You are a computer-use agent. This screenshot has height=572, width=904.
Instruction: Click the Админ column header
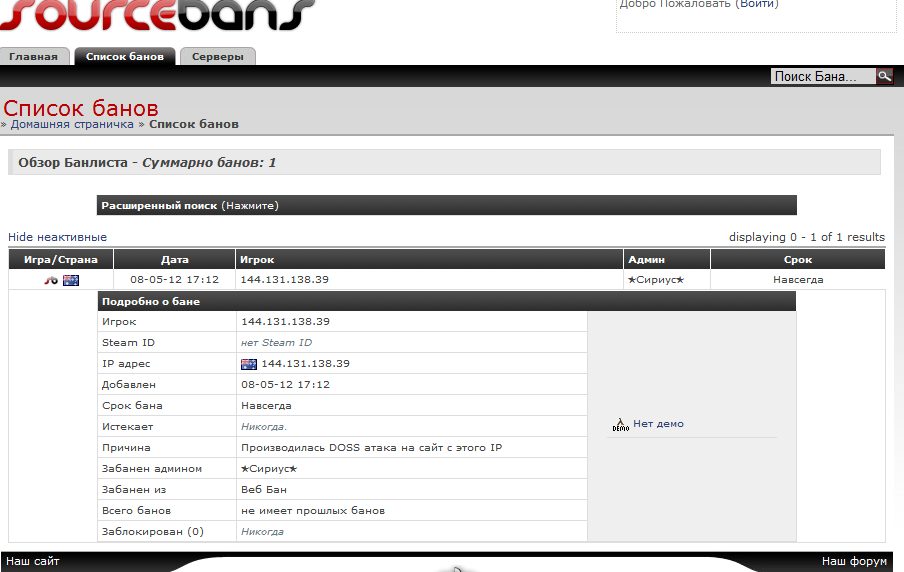point(667,259)
